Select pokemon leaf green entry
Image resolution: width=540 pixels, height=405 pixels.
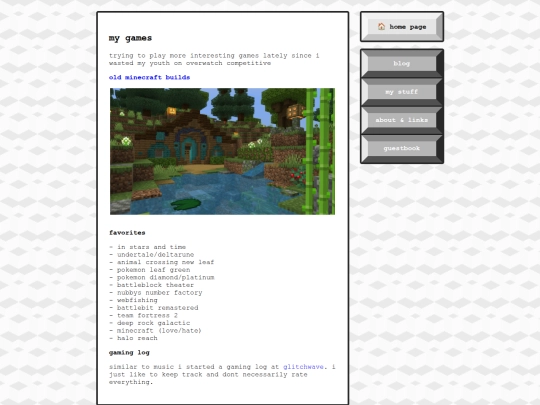[x=150, y=270]
